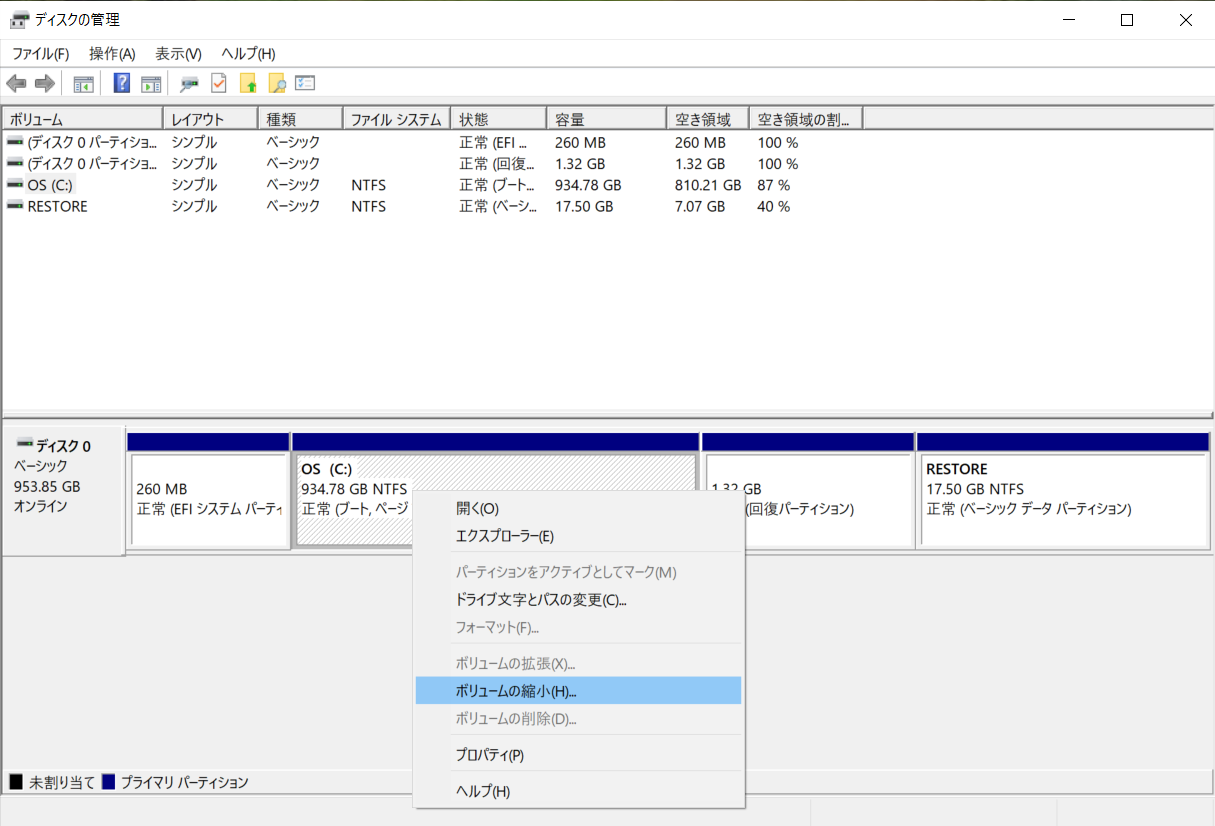Sort by the 空き領域の割... column header

coord(806,119)
